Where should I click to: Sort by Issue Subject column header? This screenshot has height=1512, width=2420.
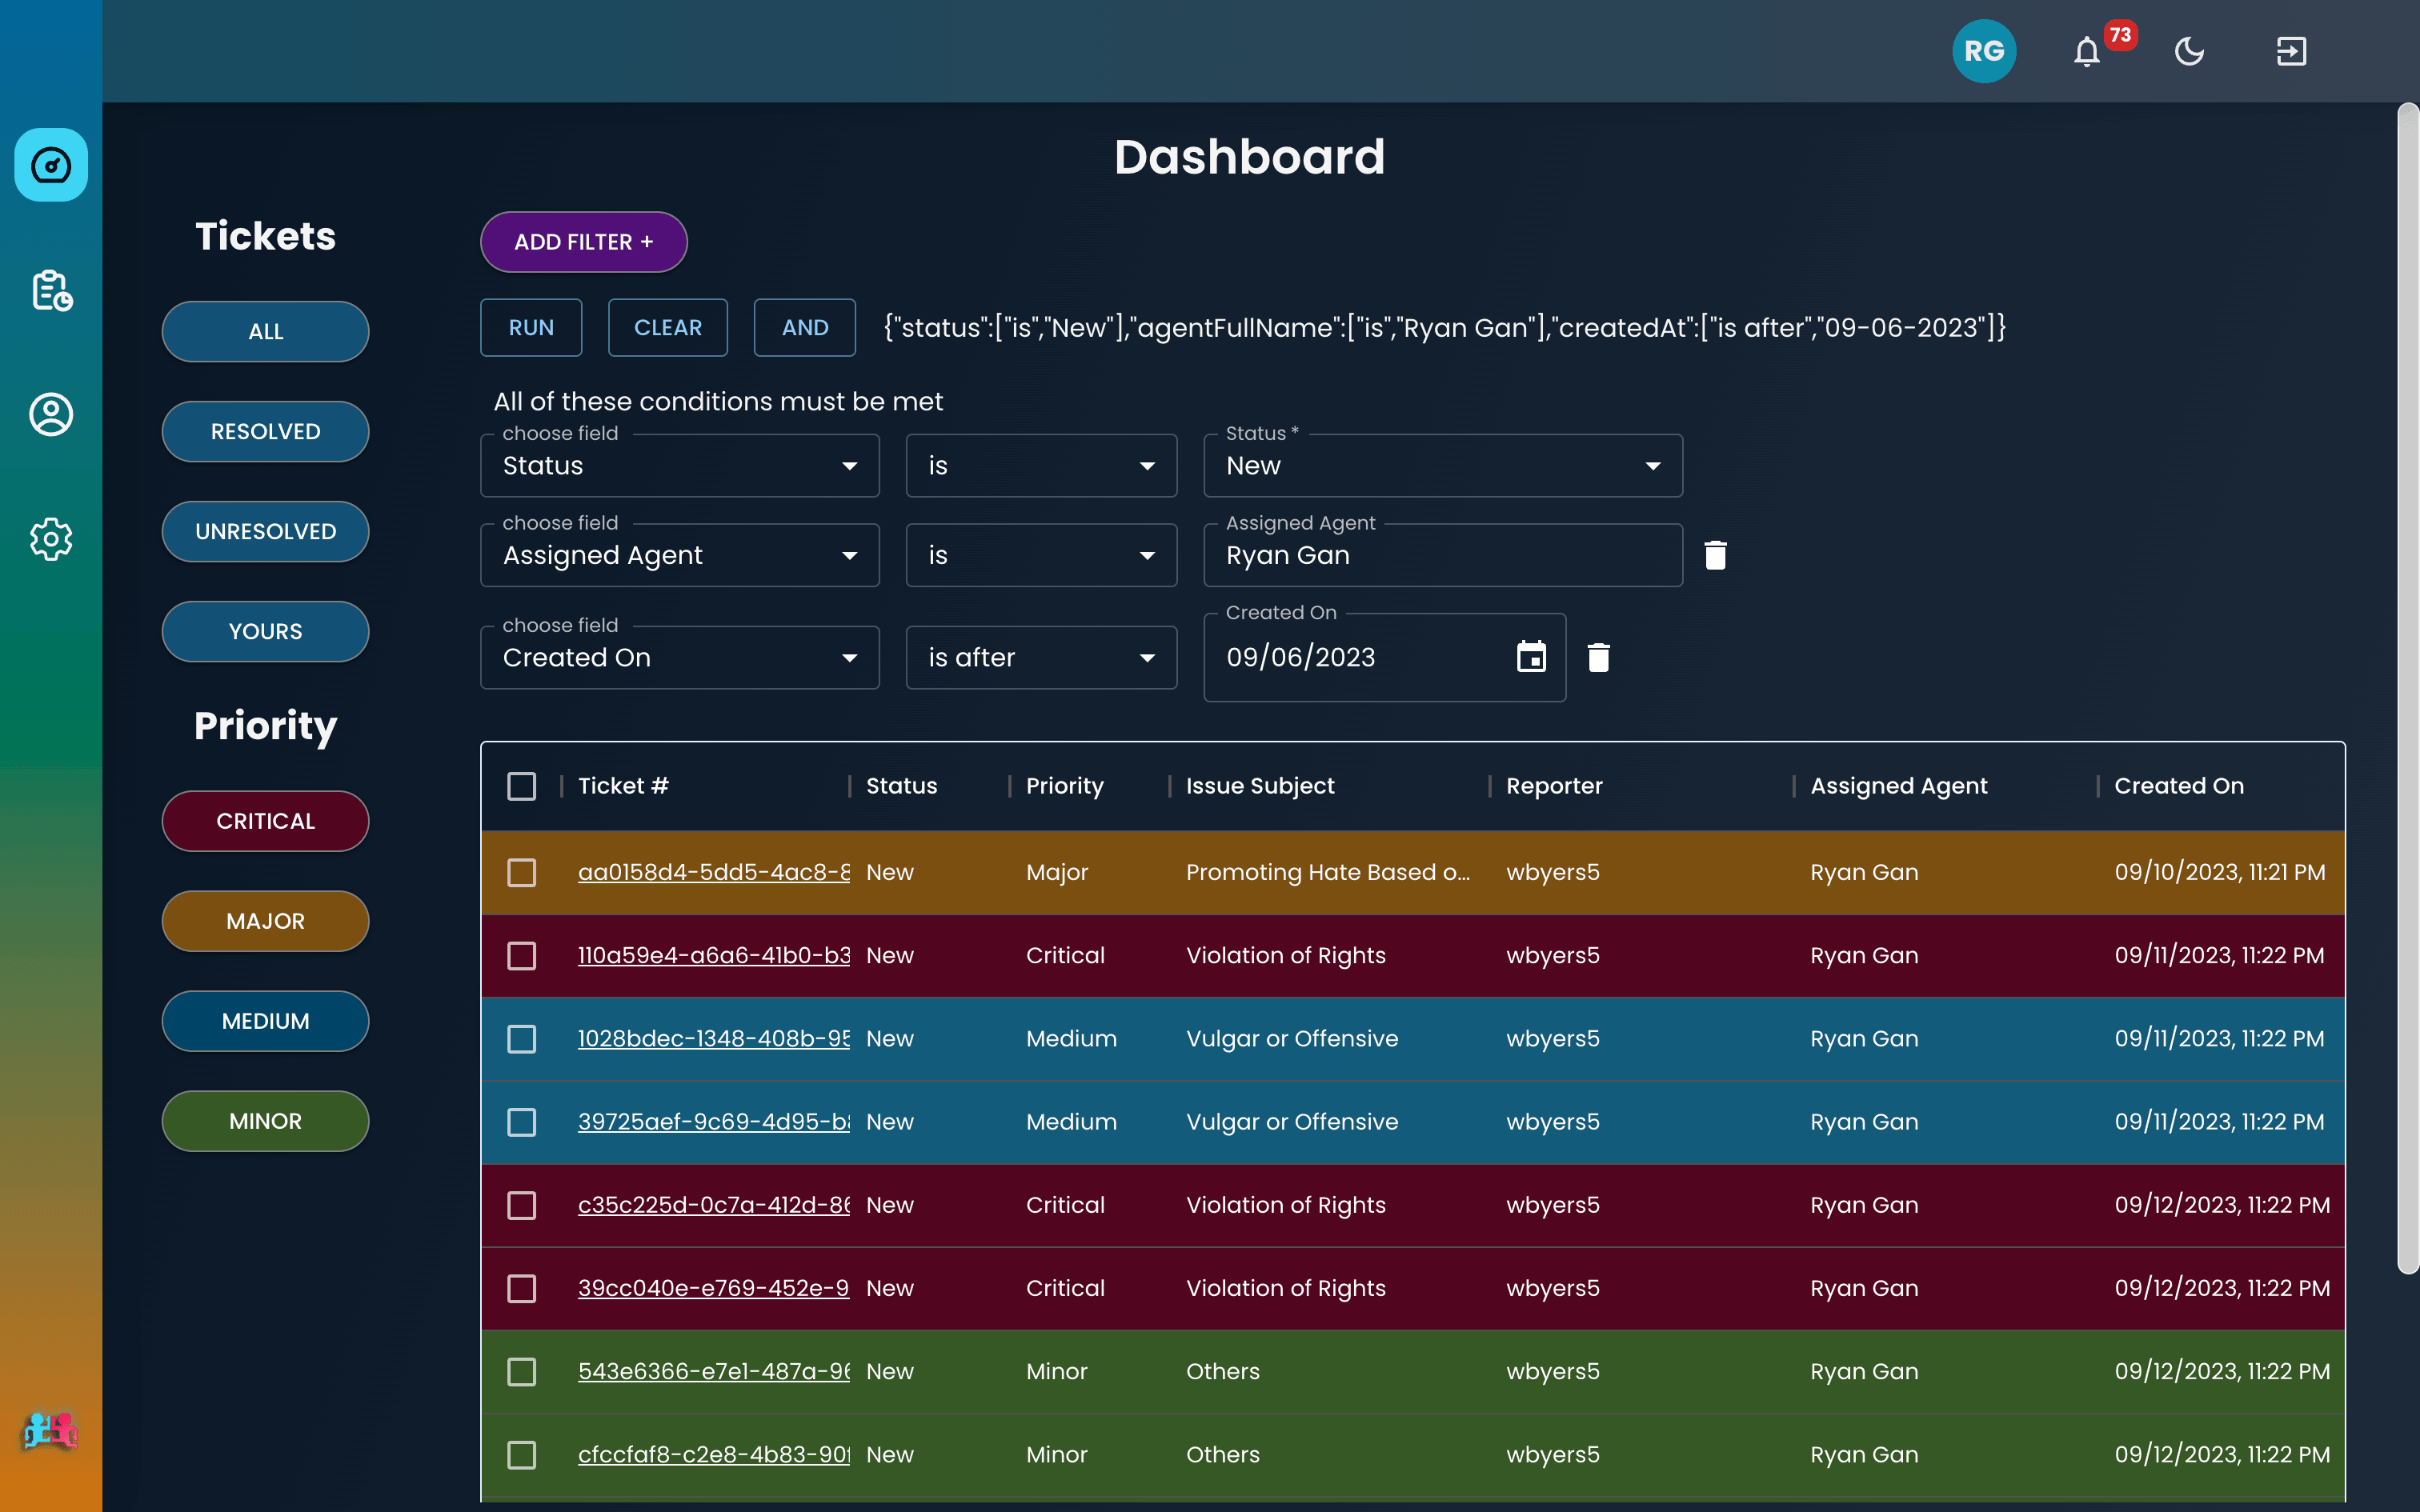pyautogui.click(x=1260, y=786)
